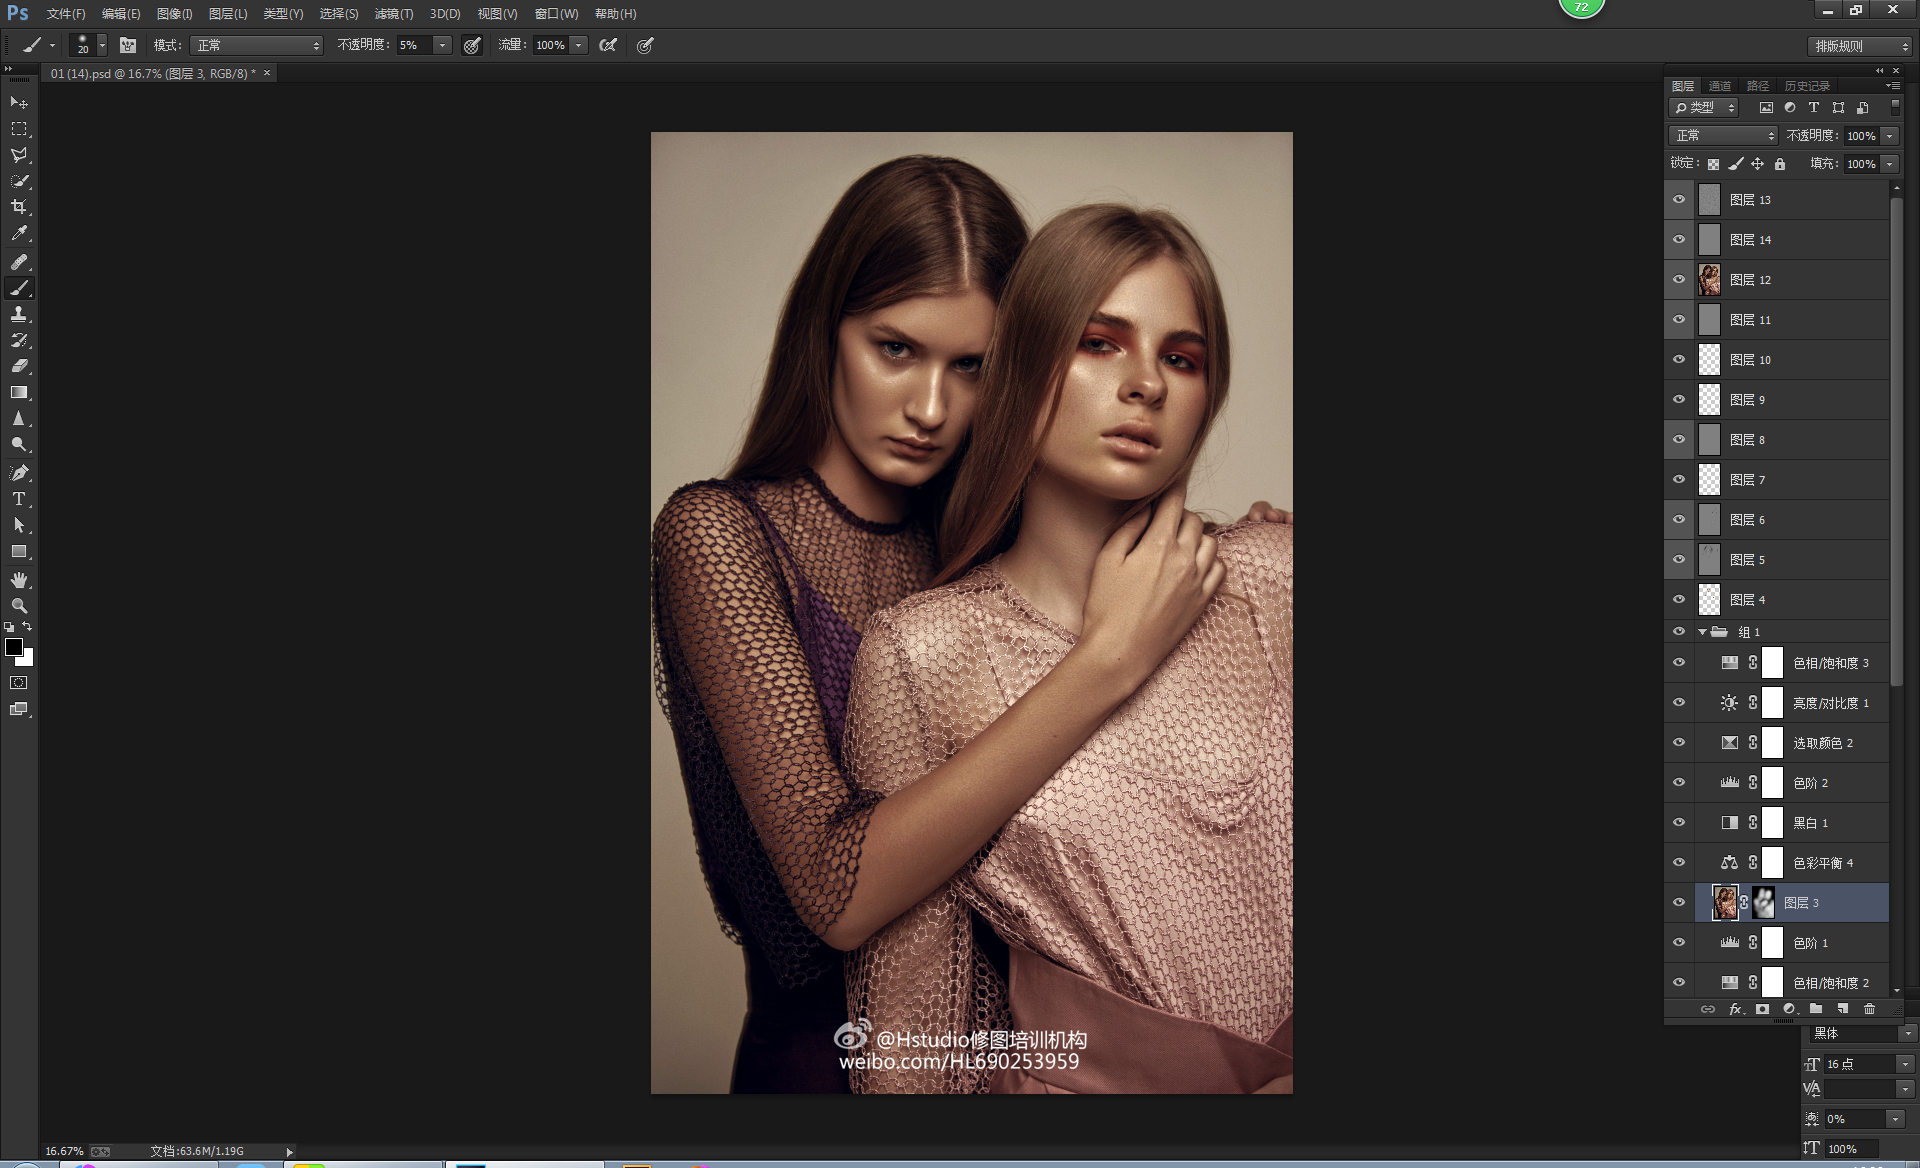Select the 色阶 2 adjustment layer

click(x=1810, y=783)
